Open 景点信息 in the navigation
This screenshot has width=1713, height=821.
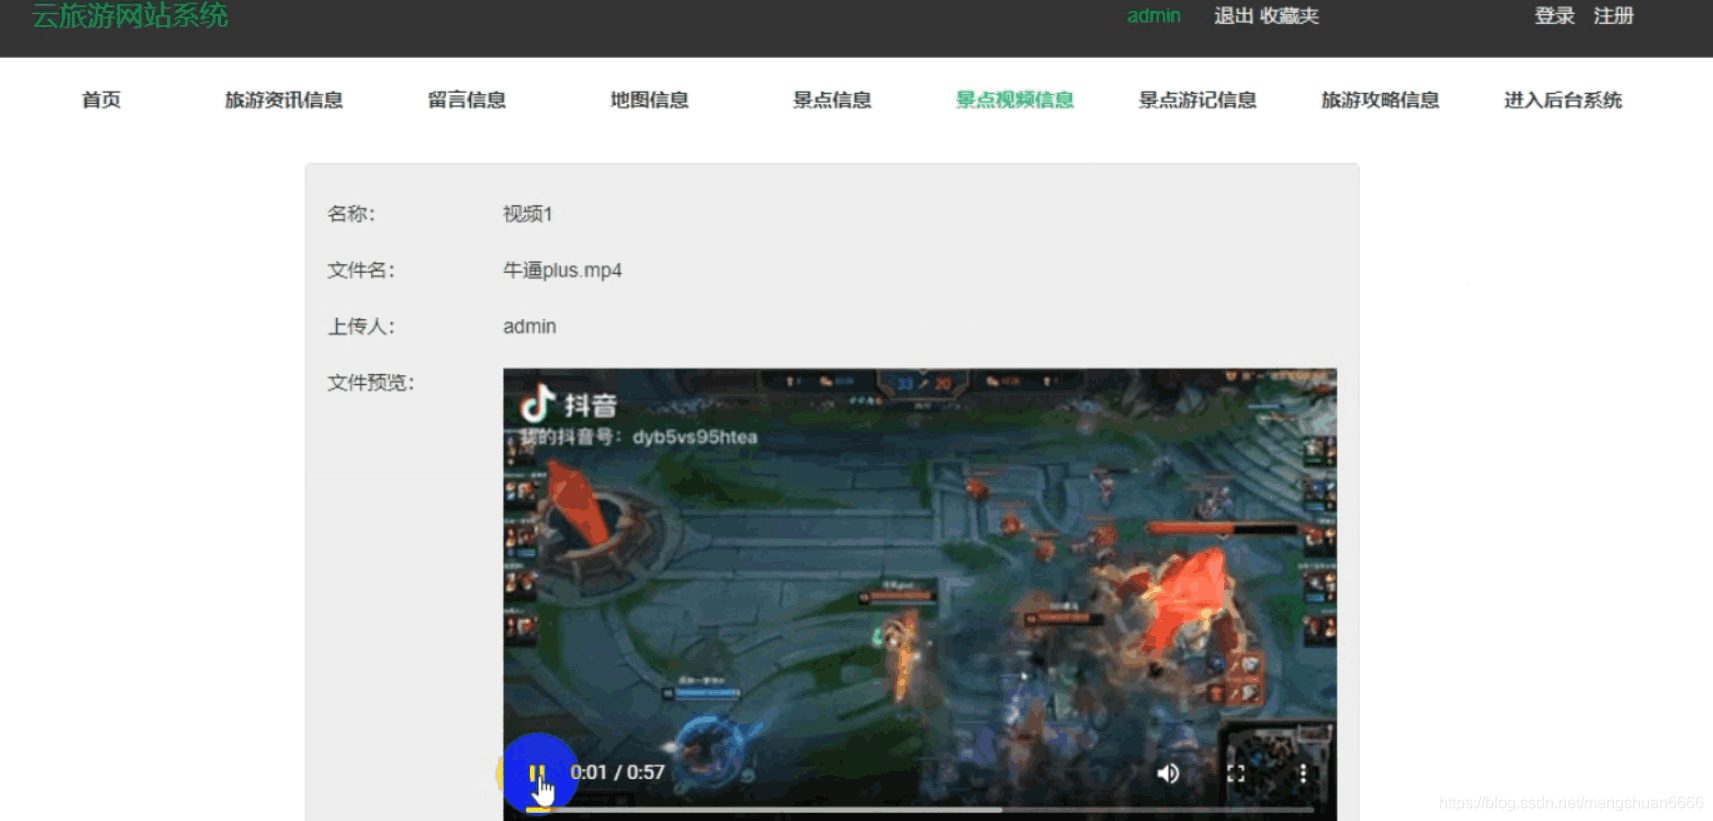coord(832,100)
